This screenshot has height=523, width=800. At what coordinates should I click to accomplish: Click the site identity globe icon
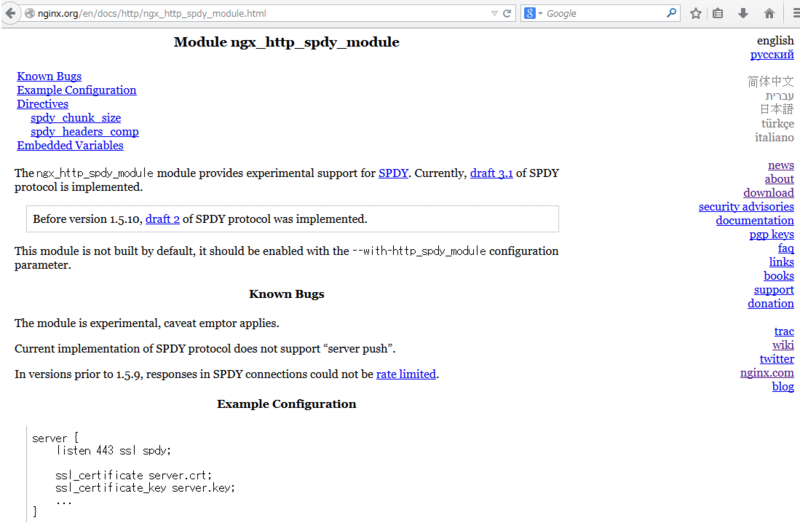point(30,13)
